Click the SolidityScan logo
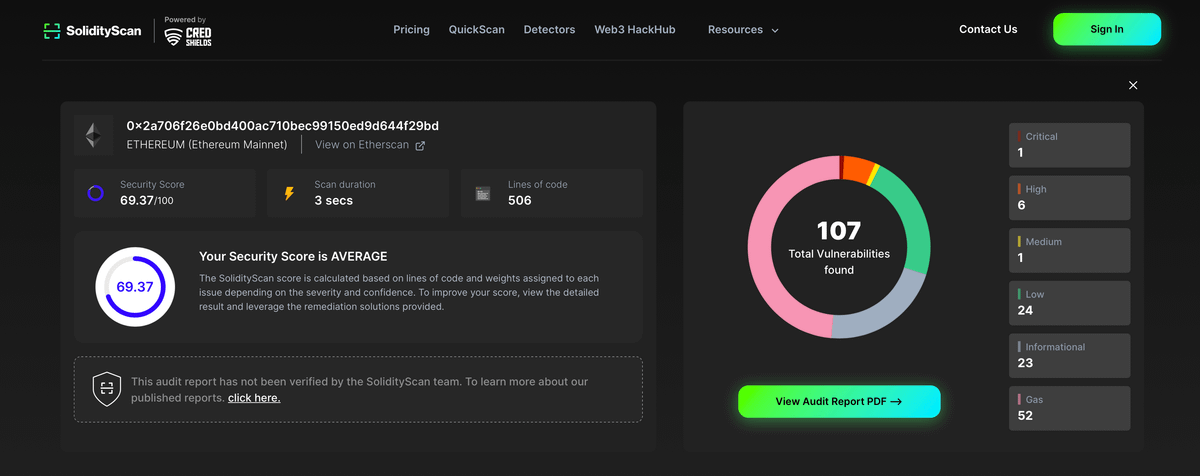The height and width of the screenshot is (476, 1200). click(x=92, y=31)
